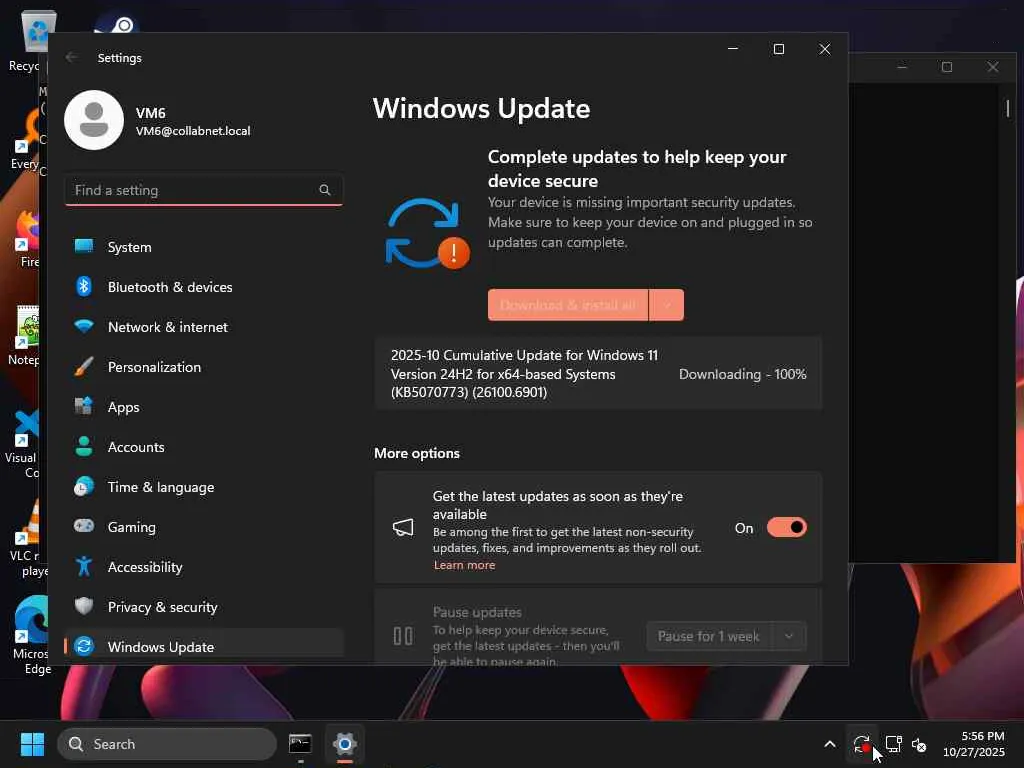Click the Bluetooth & devices icon
Viewport: 1024px width, 768px height.
point(84,287)
